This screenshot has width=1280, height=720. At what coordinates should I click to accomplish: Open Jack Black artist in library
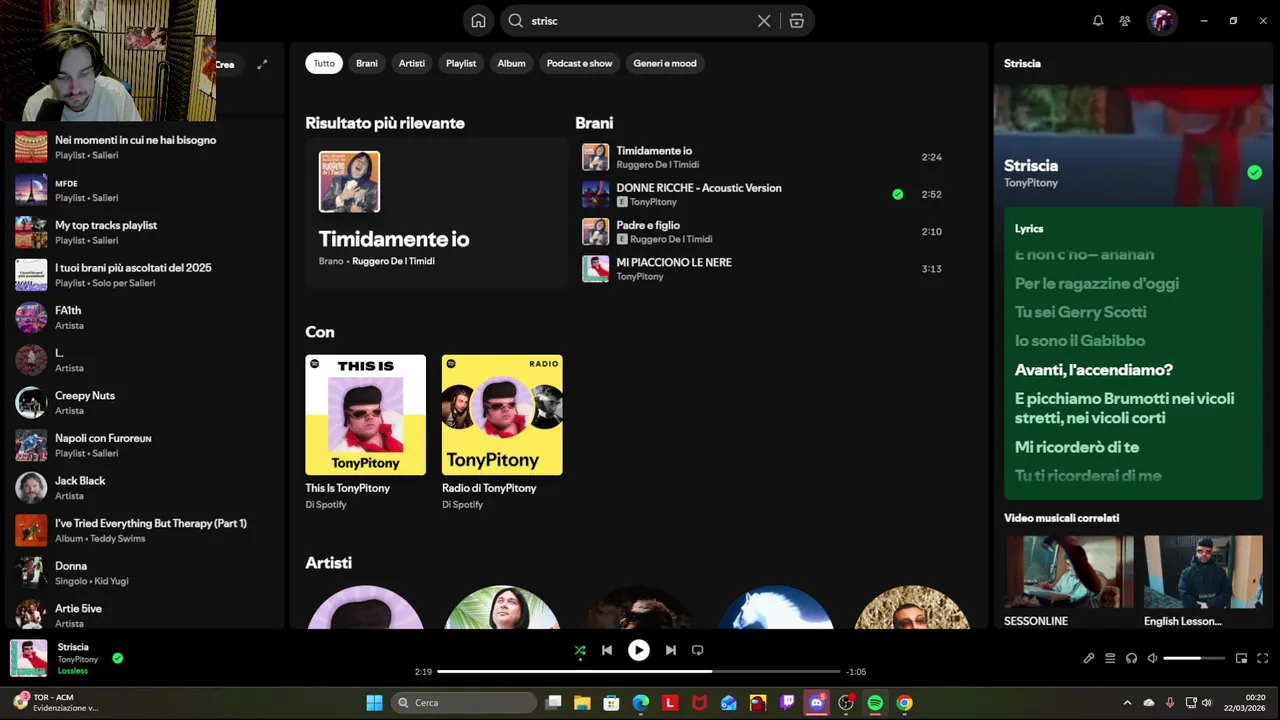144,487
